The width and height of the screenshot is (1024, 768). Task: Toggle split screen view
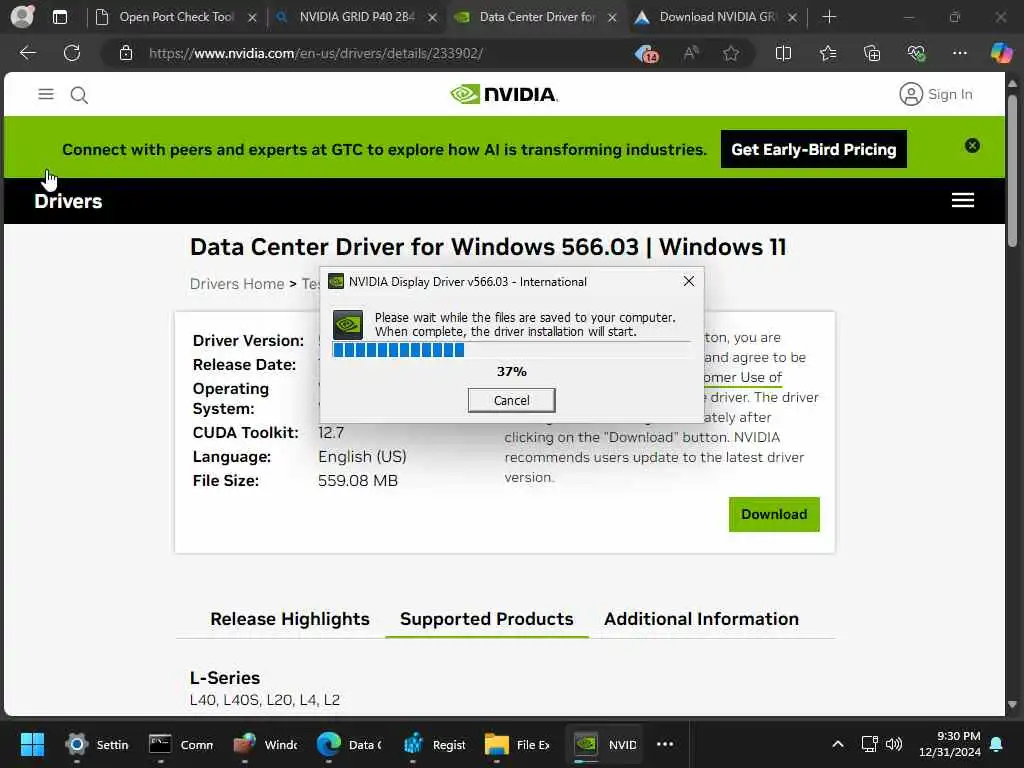point(783,53)
